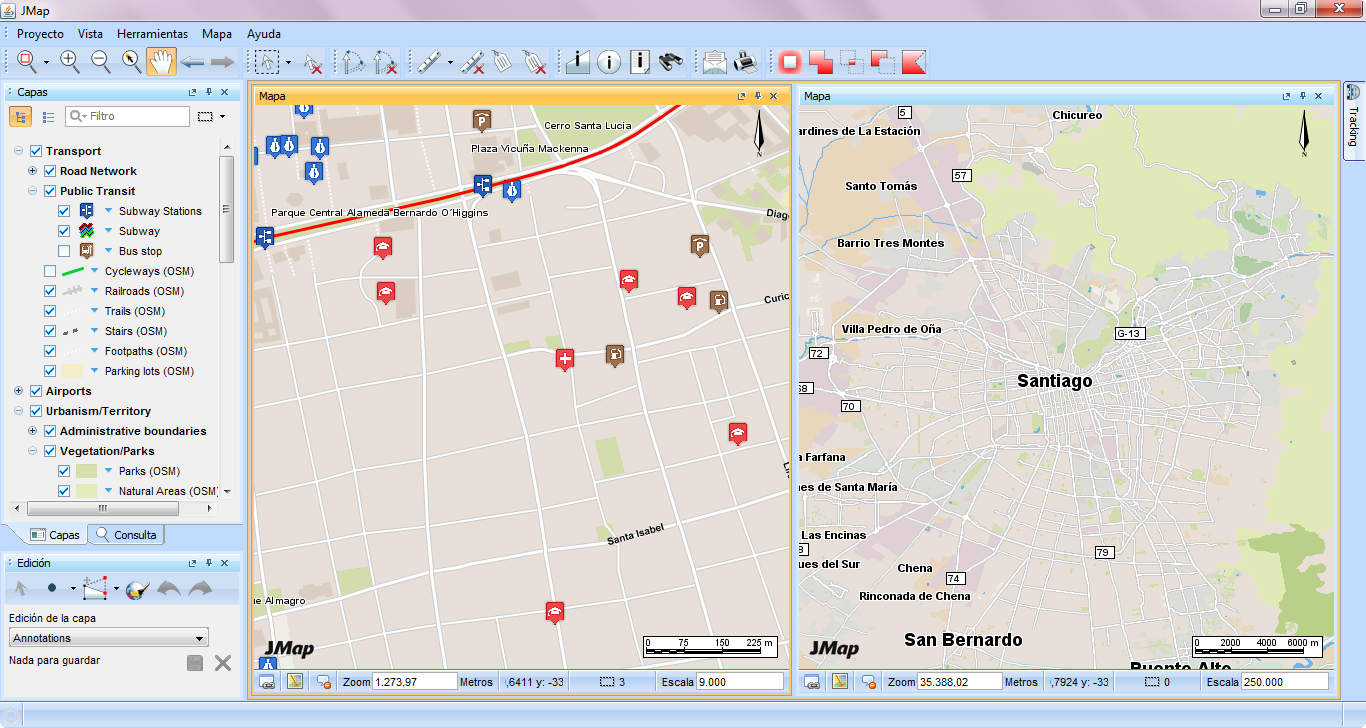Click the Tracking side panel icon
The height and width of the screenshot is (728, 1366).
[x=1354, y=92]
